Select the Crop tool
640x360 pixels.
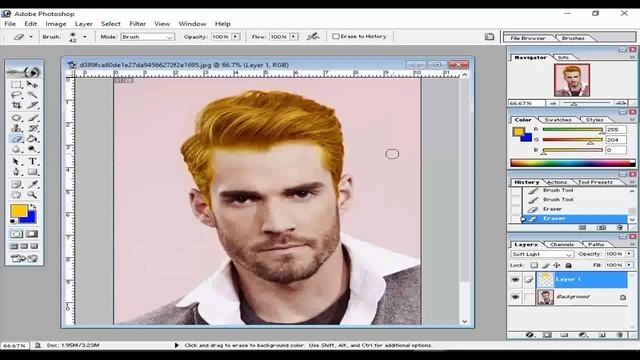coord(16,105)
